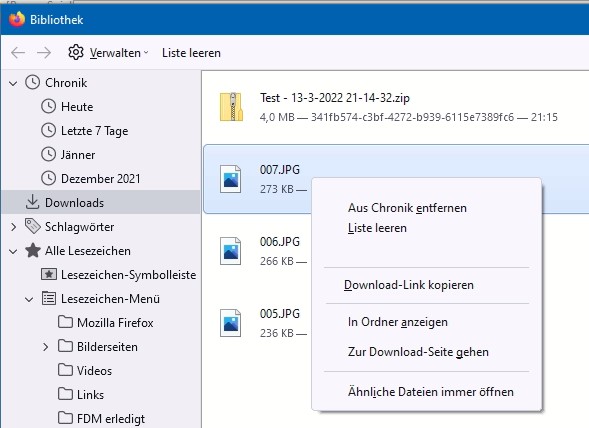Click the Firefox logo in title bar
589x428 pixels.
click(17, 19)
